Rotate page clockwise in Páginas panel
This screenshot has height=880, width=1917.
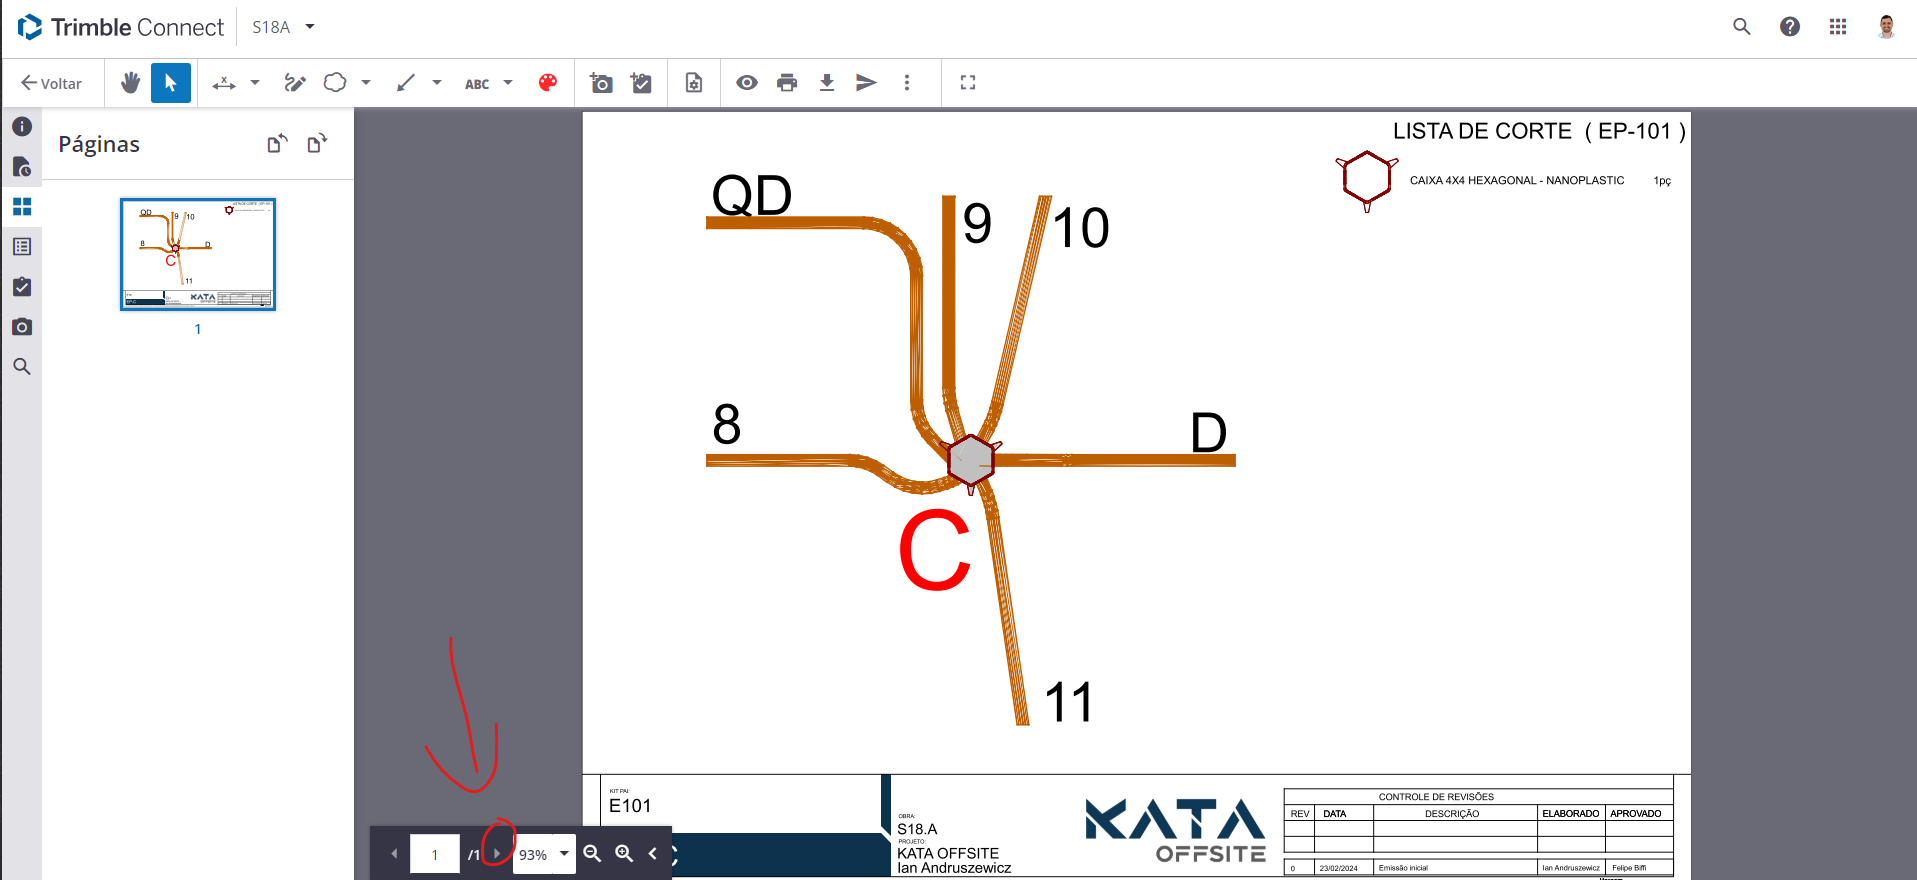click(x=317, y=144)
